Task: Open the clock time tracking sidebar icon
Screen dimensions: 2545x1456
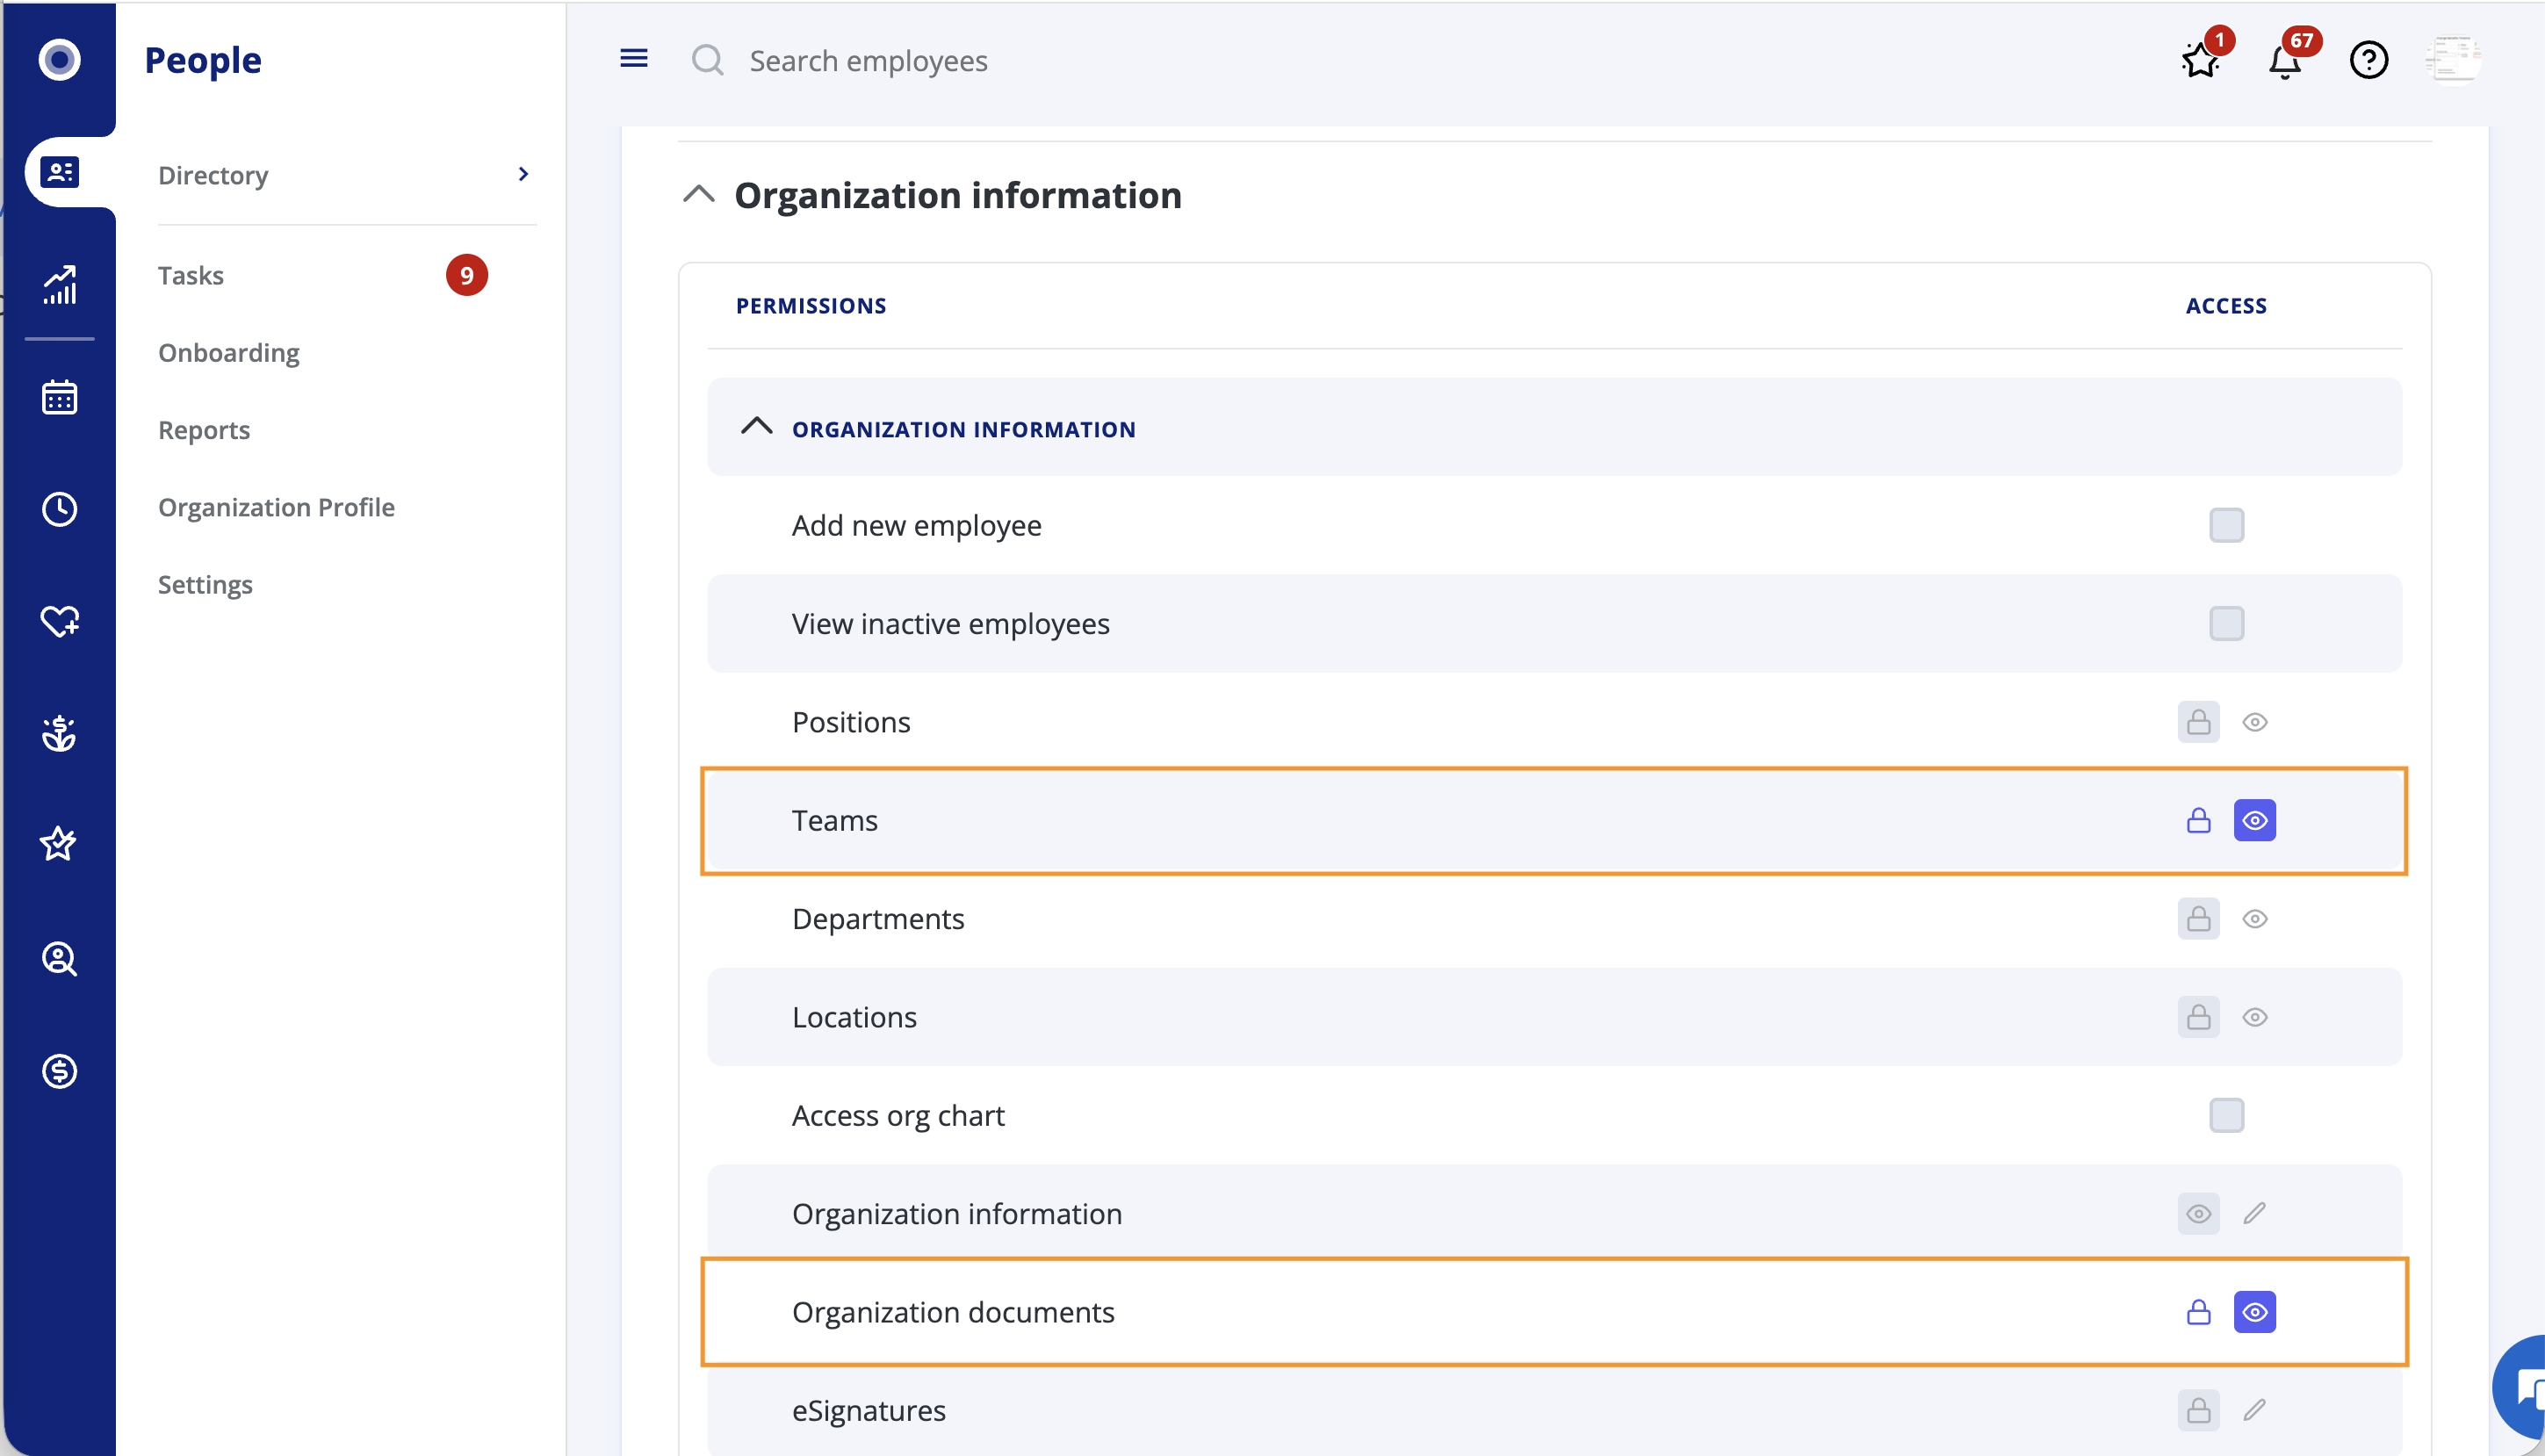Action: [60, 509]
